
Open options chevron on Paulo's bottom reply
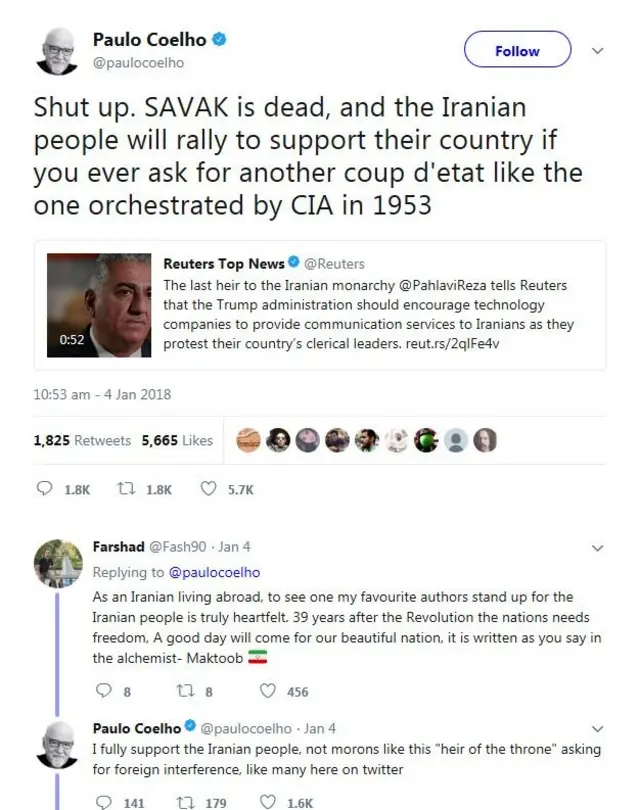598,729
